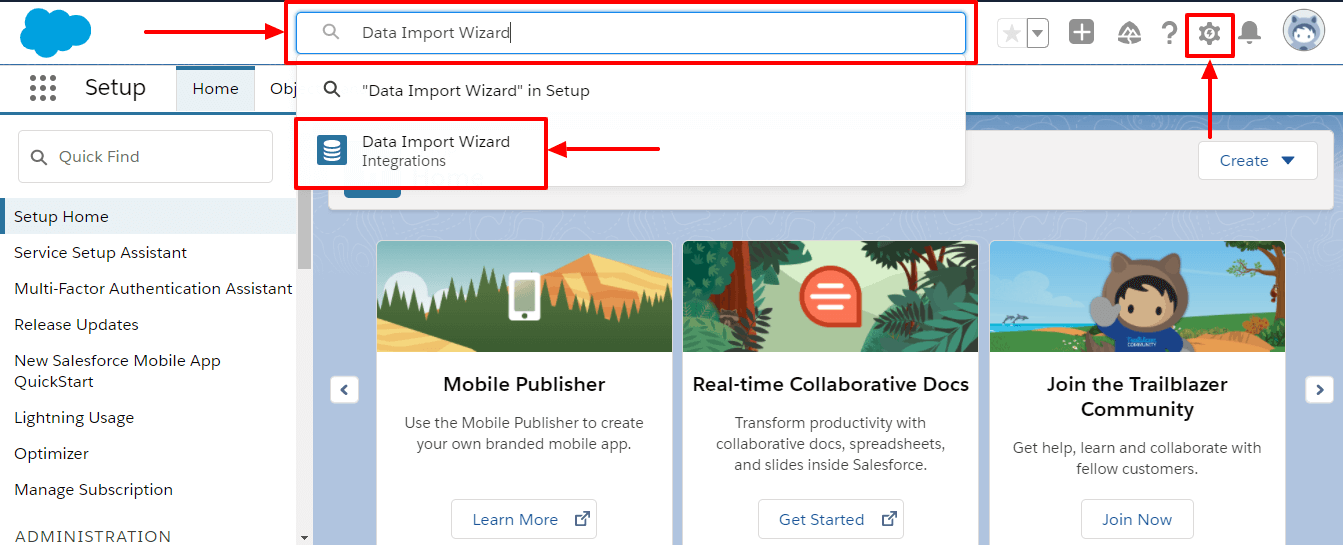The image size is (1343, 545).
Task: Open Optimizer in sidebar
Action: point(52,454)
